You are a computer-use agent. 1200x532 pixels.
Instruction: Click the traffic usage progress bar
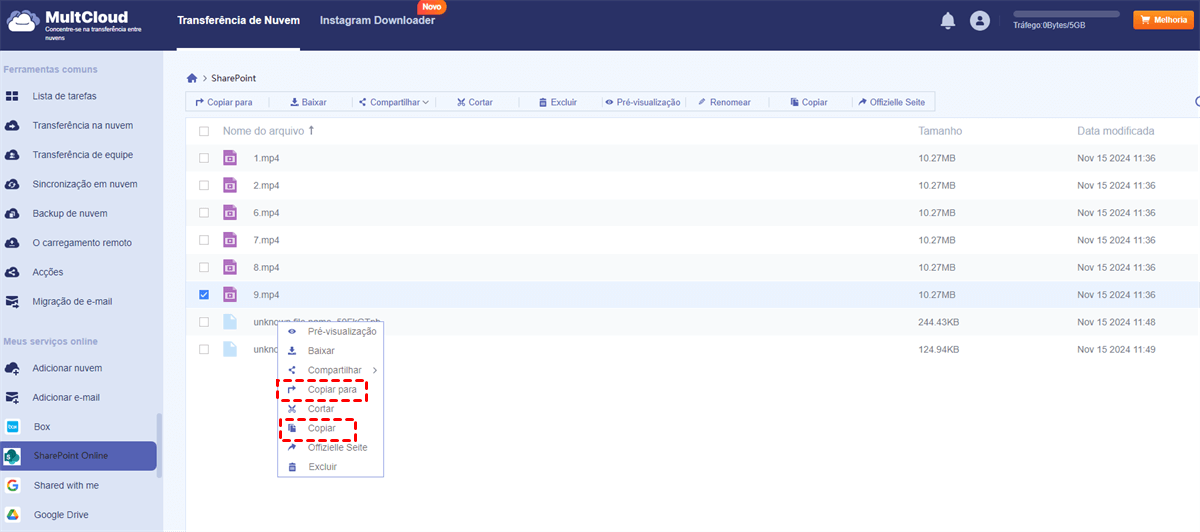pos(1066,14)
